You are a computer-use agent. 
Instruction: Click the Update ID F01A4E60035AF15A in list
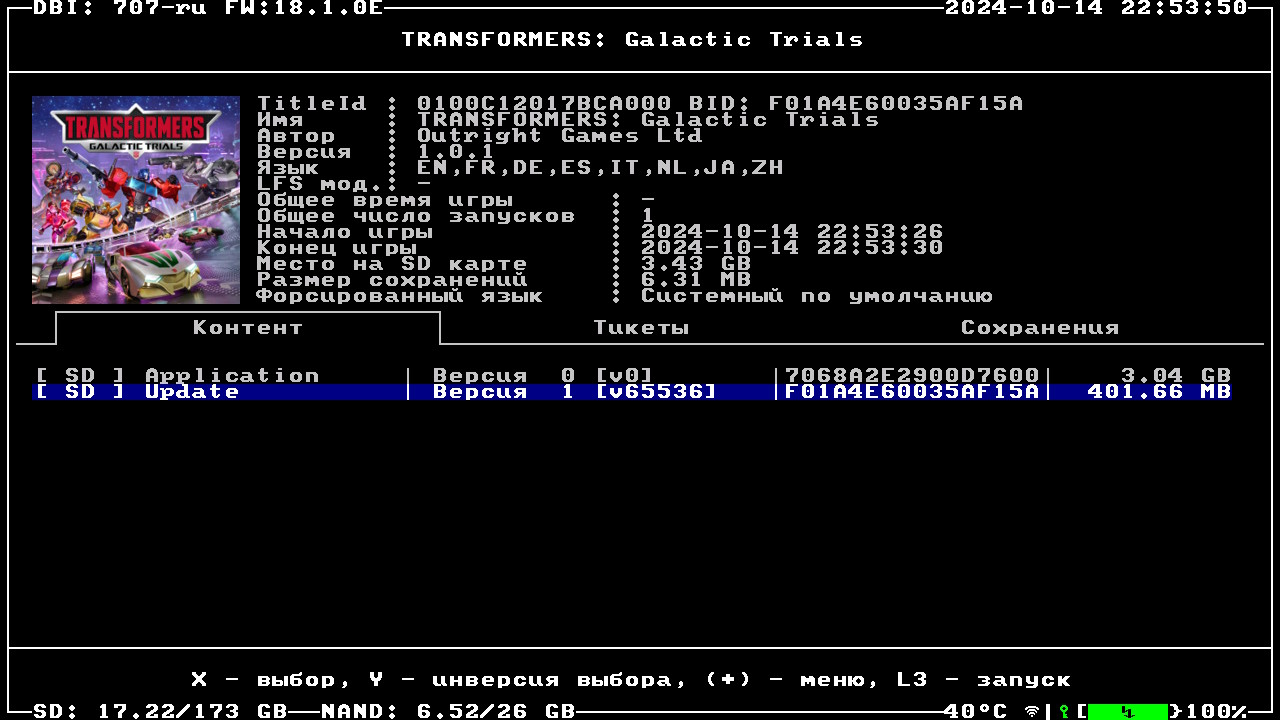912,392
